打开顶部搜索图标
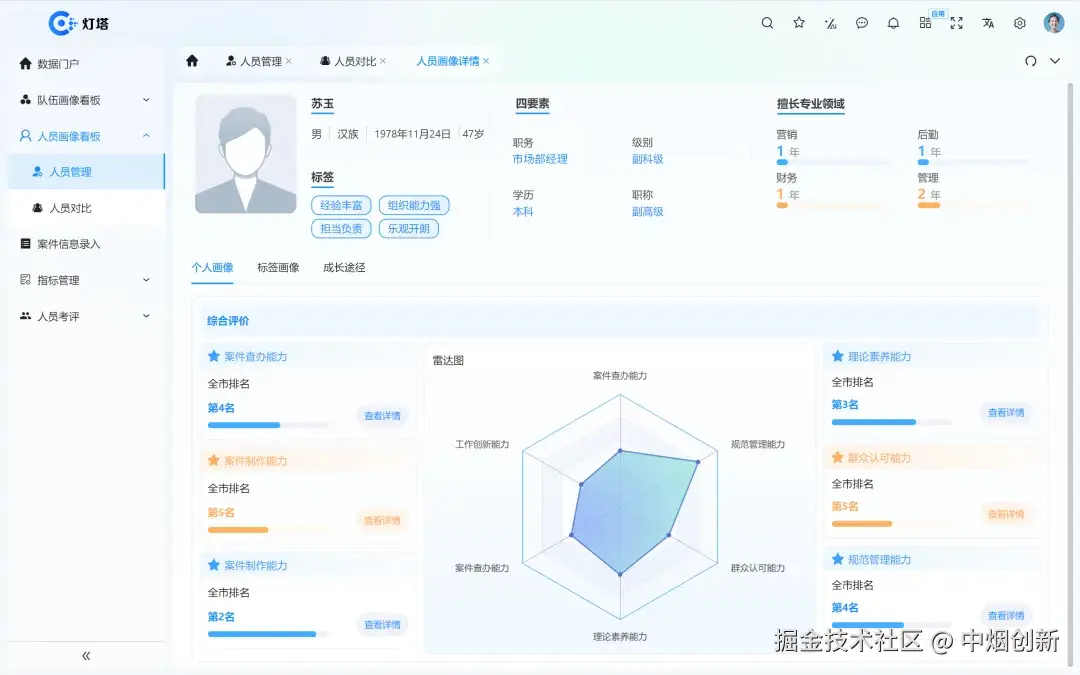The height and width of the screenshot is (675, 1080). tap(767, 22)
